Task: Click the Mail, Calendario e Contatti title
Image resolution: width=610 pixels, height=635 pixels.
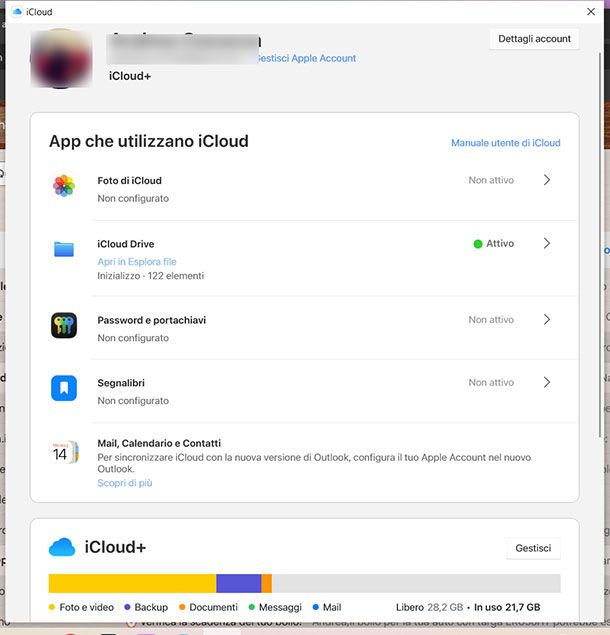Action: pyautogui.click(x=159, y=443)
